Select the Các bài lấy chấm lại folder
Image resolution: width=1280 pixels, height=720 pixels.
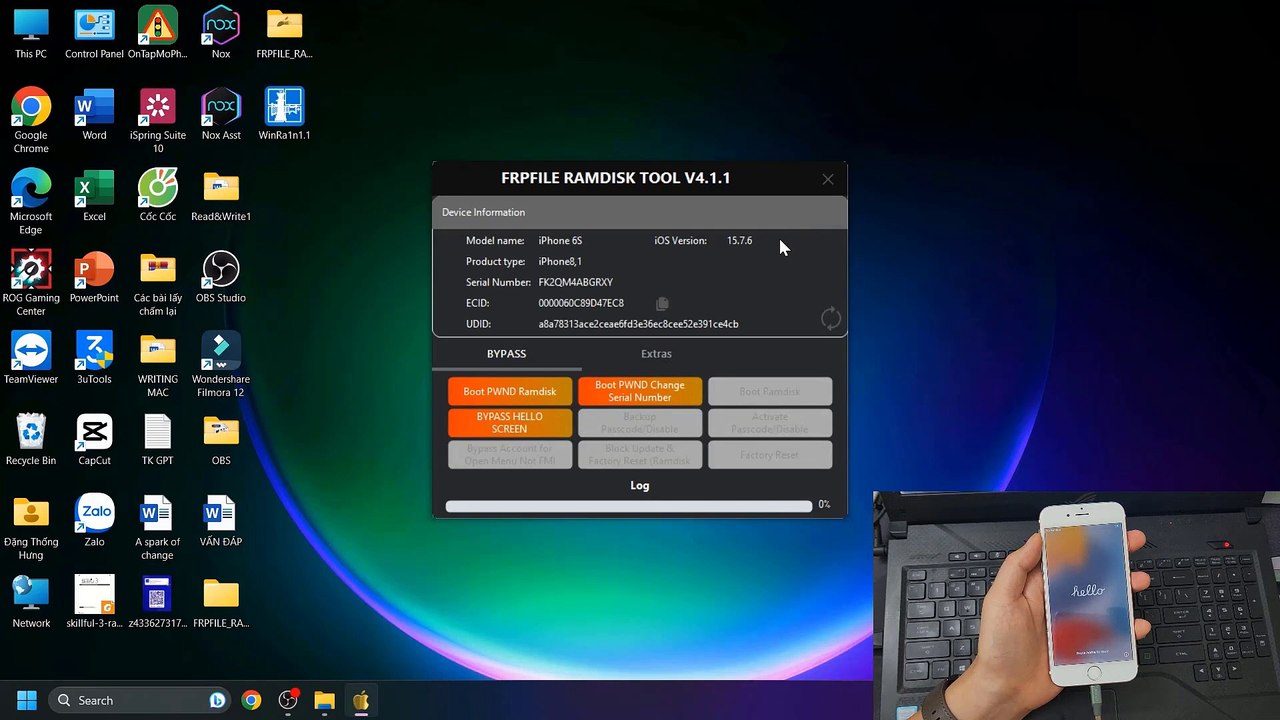coord(158,283)
